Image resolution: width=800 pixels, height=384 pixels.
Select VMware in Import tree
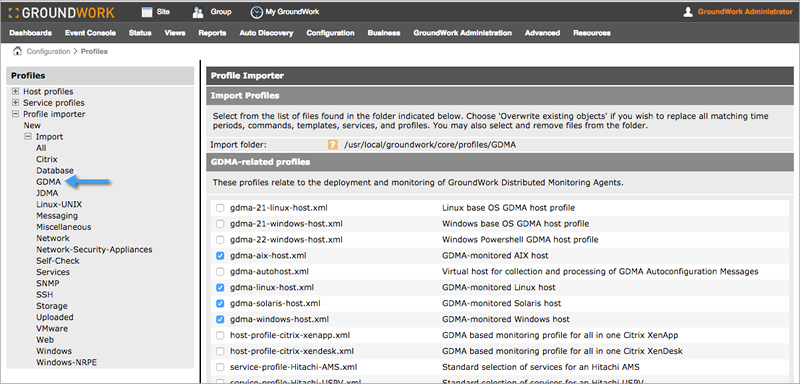pos(52,328)
